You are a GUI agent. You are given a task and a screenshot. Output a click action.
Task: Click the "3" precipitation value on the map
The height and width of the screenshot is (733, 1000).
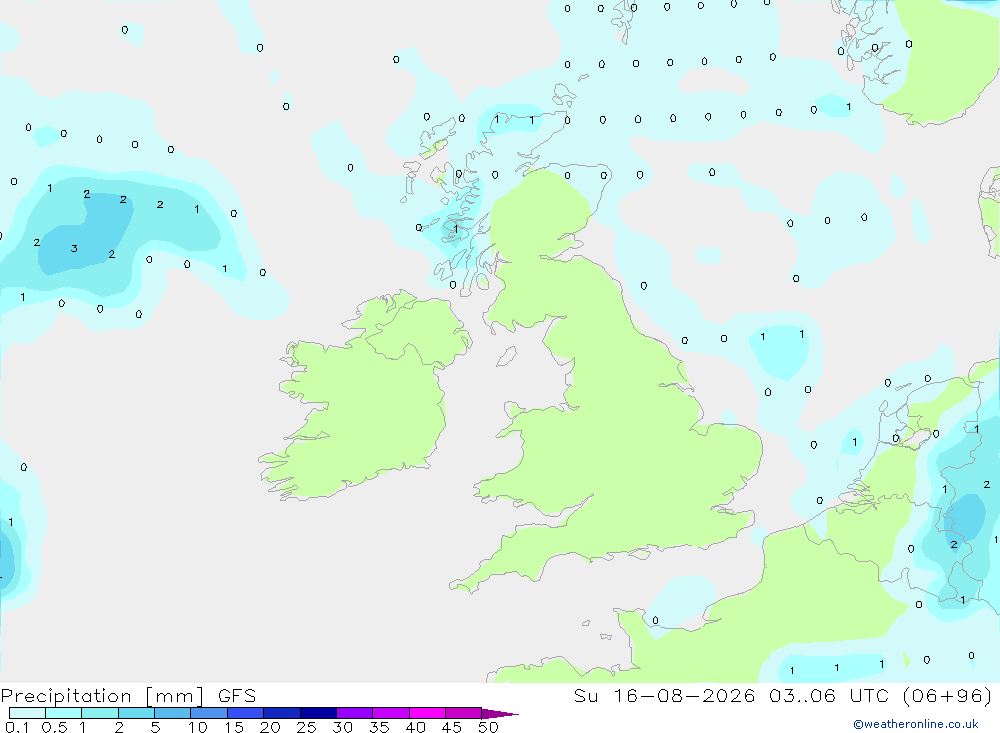pyautogui.click(x=74, y=248)
